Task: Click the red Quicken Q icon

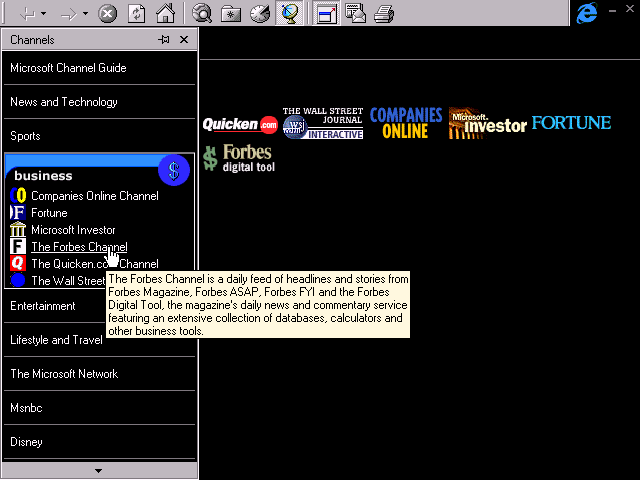Action: (x=18, y=263)
